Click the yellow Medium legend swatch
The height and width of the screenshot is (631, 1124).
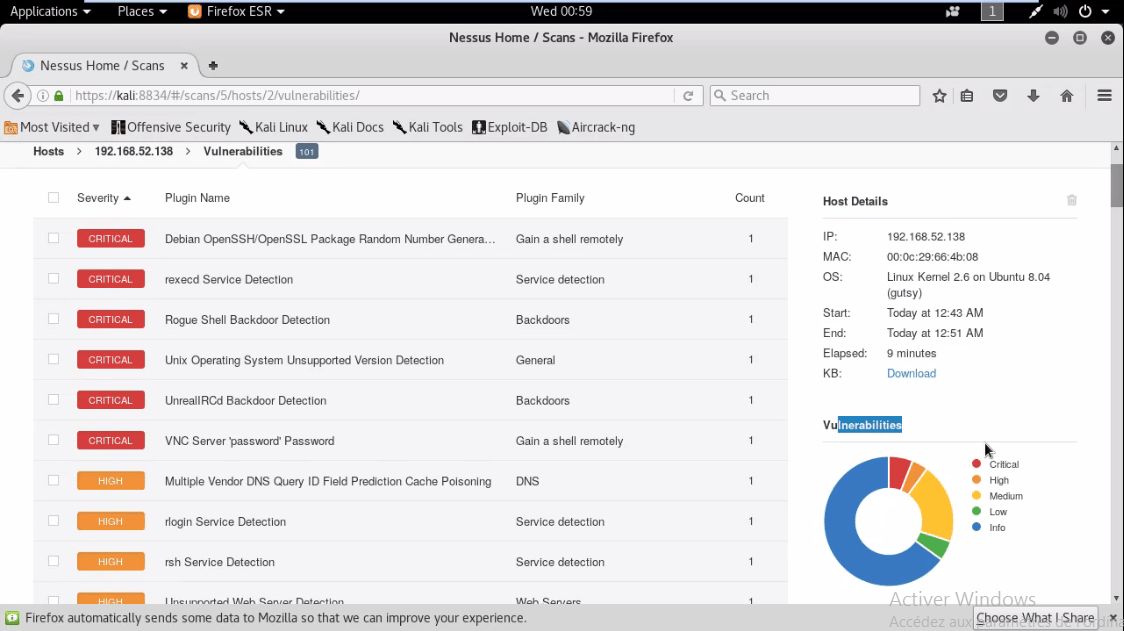(976, 495)
